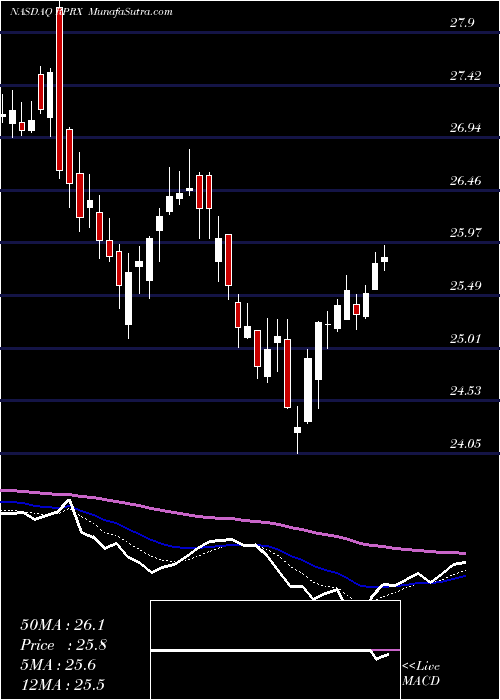This screenshot has width=500, height=700.
Task: Click the lowest candlestick near 24.05
Action: [297, 429]
